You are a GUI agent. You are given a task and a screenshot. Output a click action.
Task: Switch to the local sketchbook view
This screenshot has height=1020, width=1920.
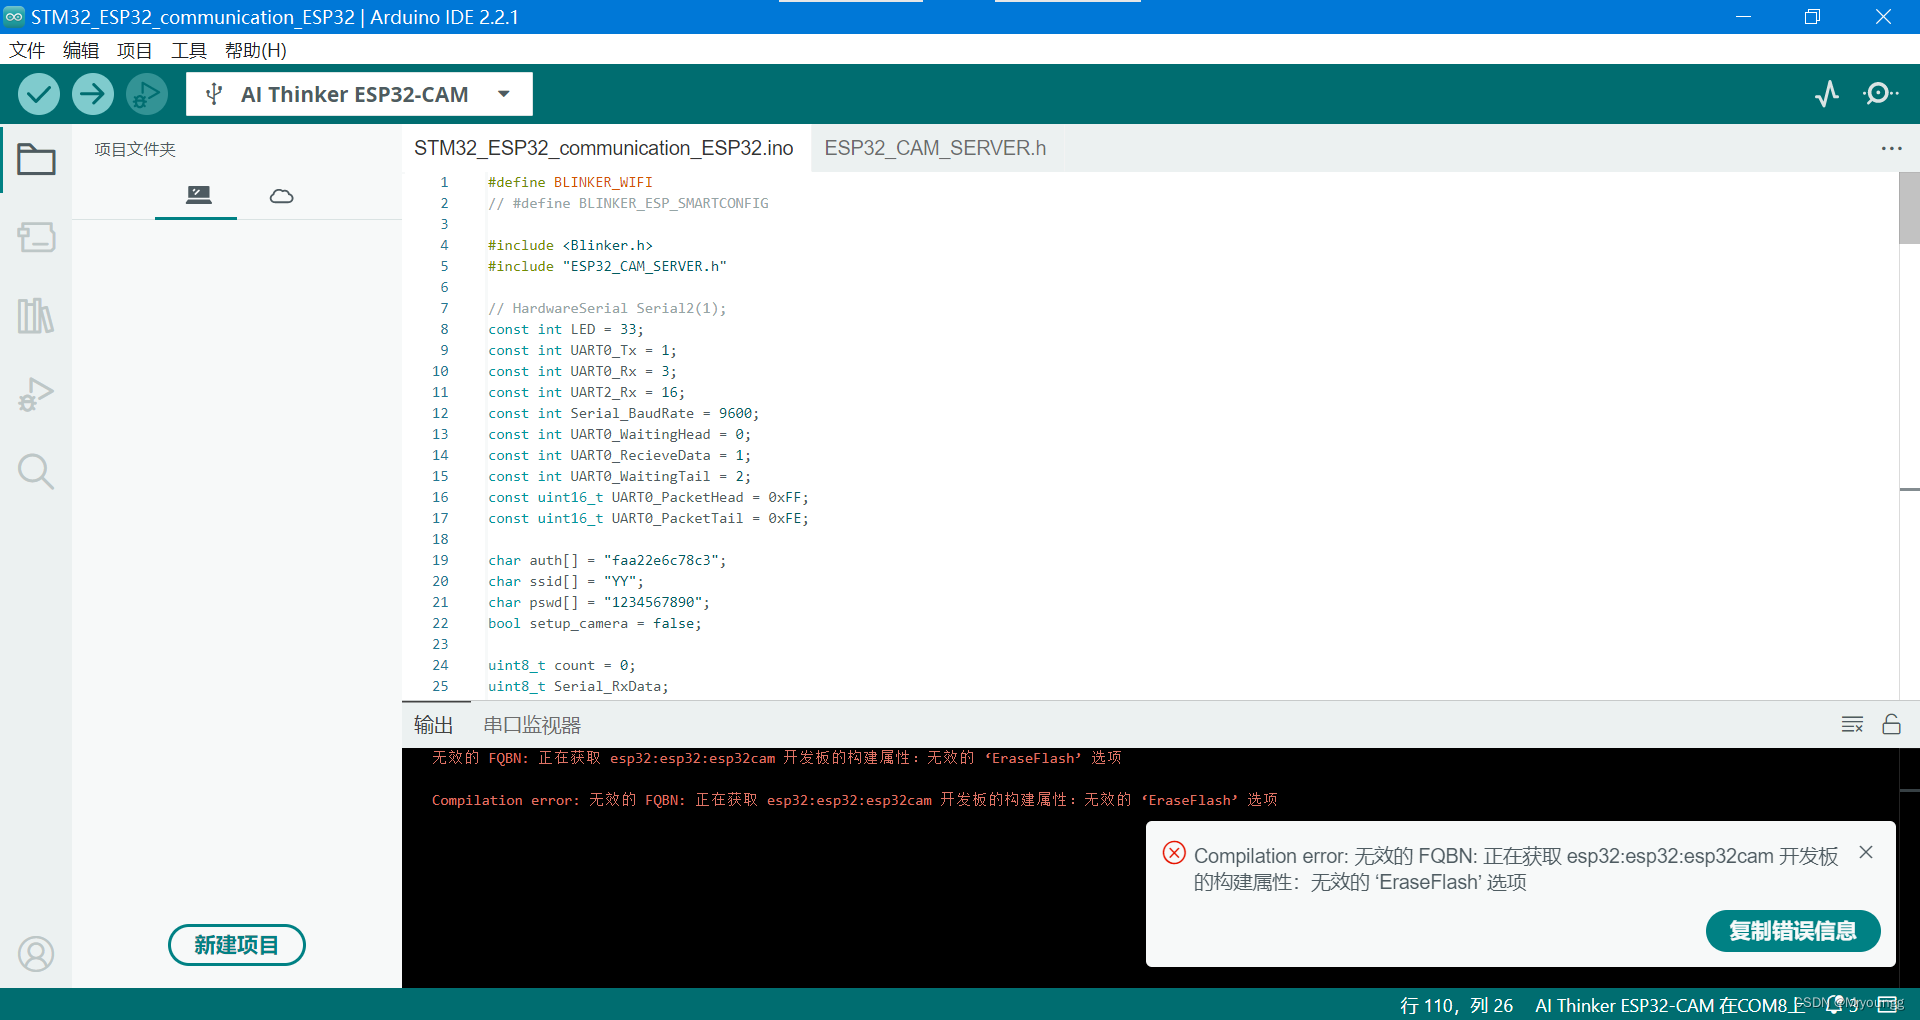[195, 196]
